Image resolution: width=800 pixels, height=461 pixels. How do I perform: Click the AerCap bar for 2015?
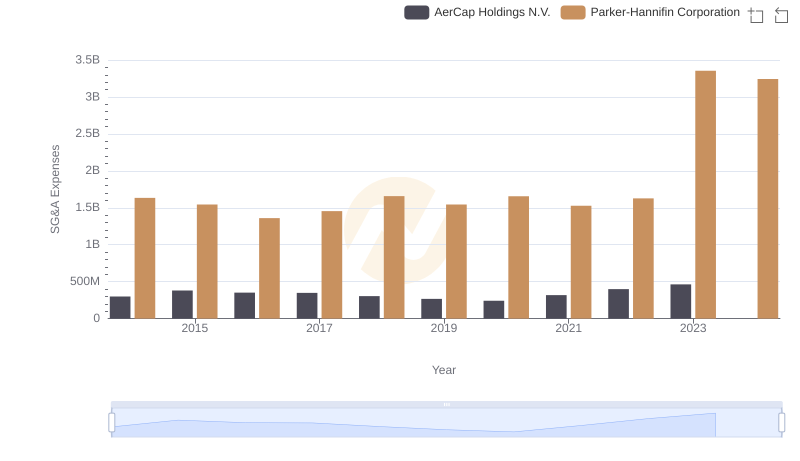tap(182, 304)
